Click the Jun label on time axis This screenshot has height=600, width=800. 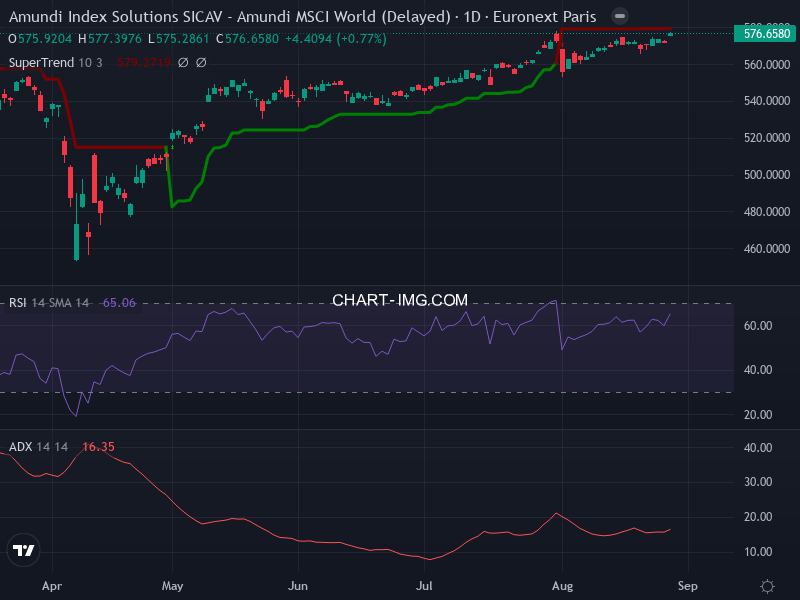click(x=298, y=586)
